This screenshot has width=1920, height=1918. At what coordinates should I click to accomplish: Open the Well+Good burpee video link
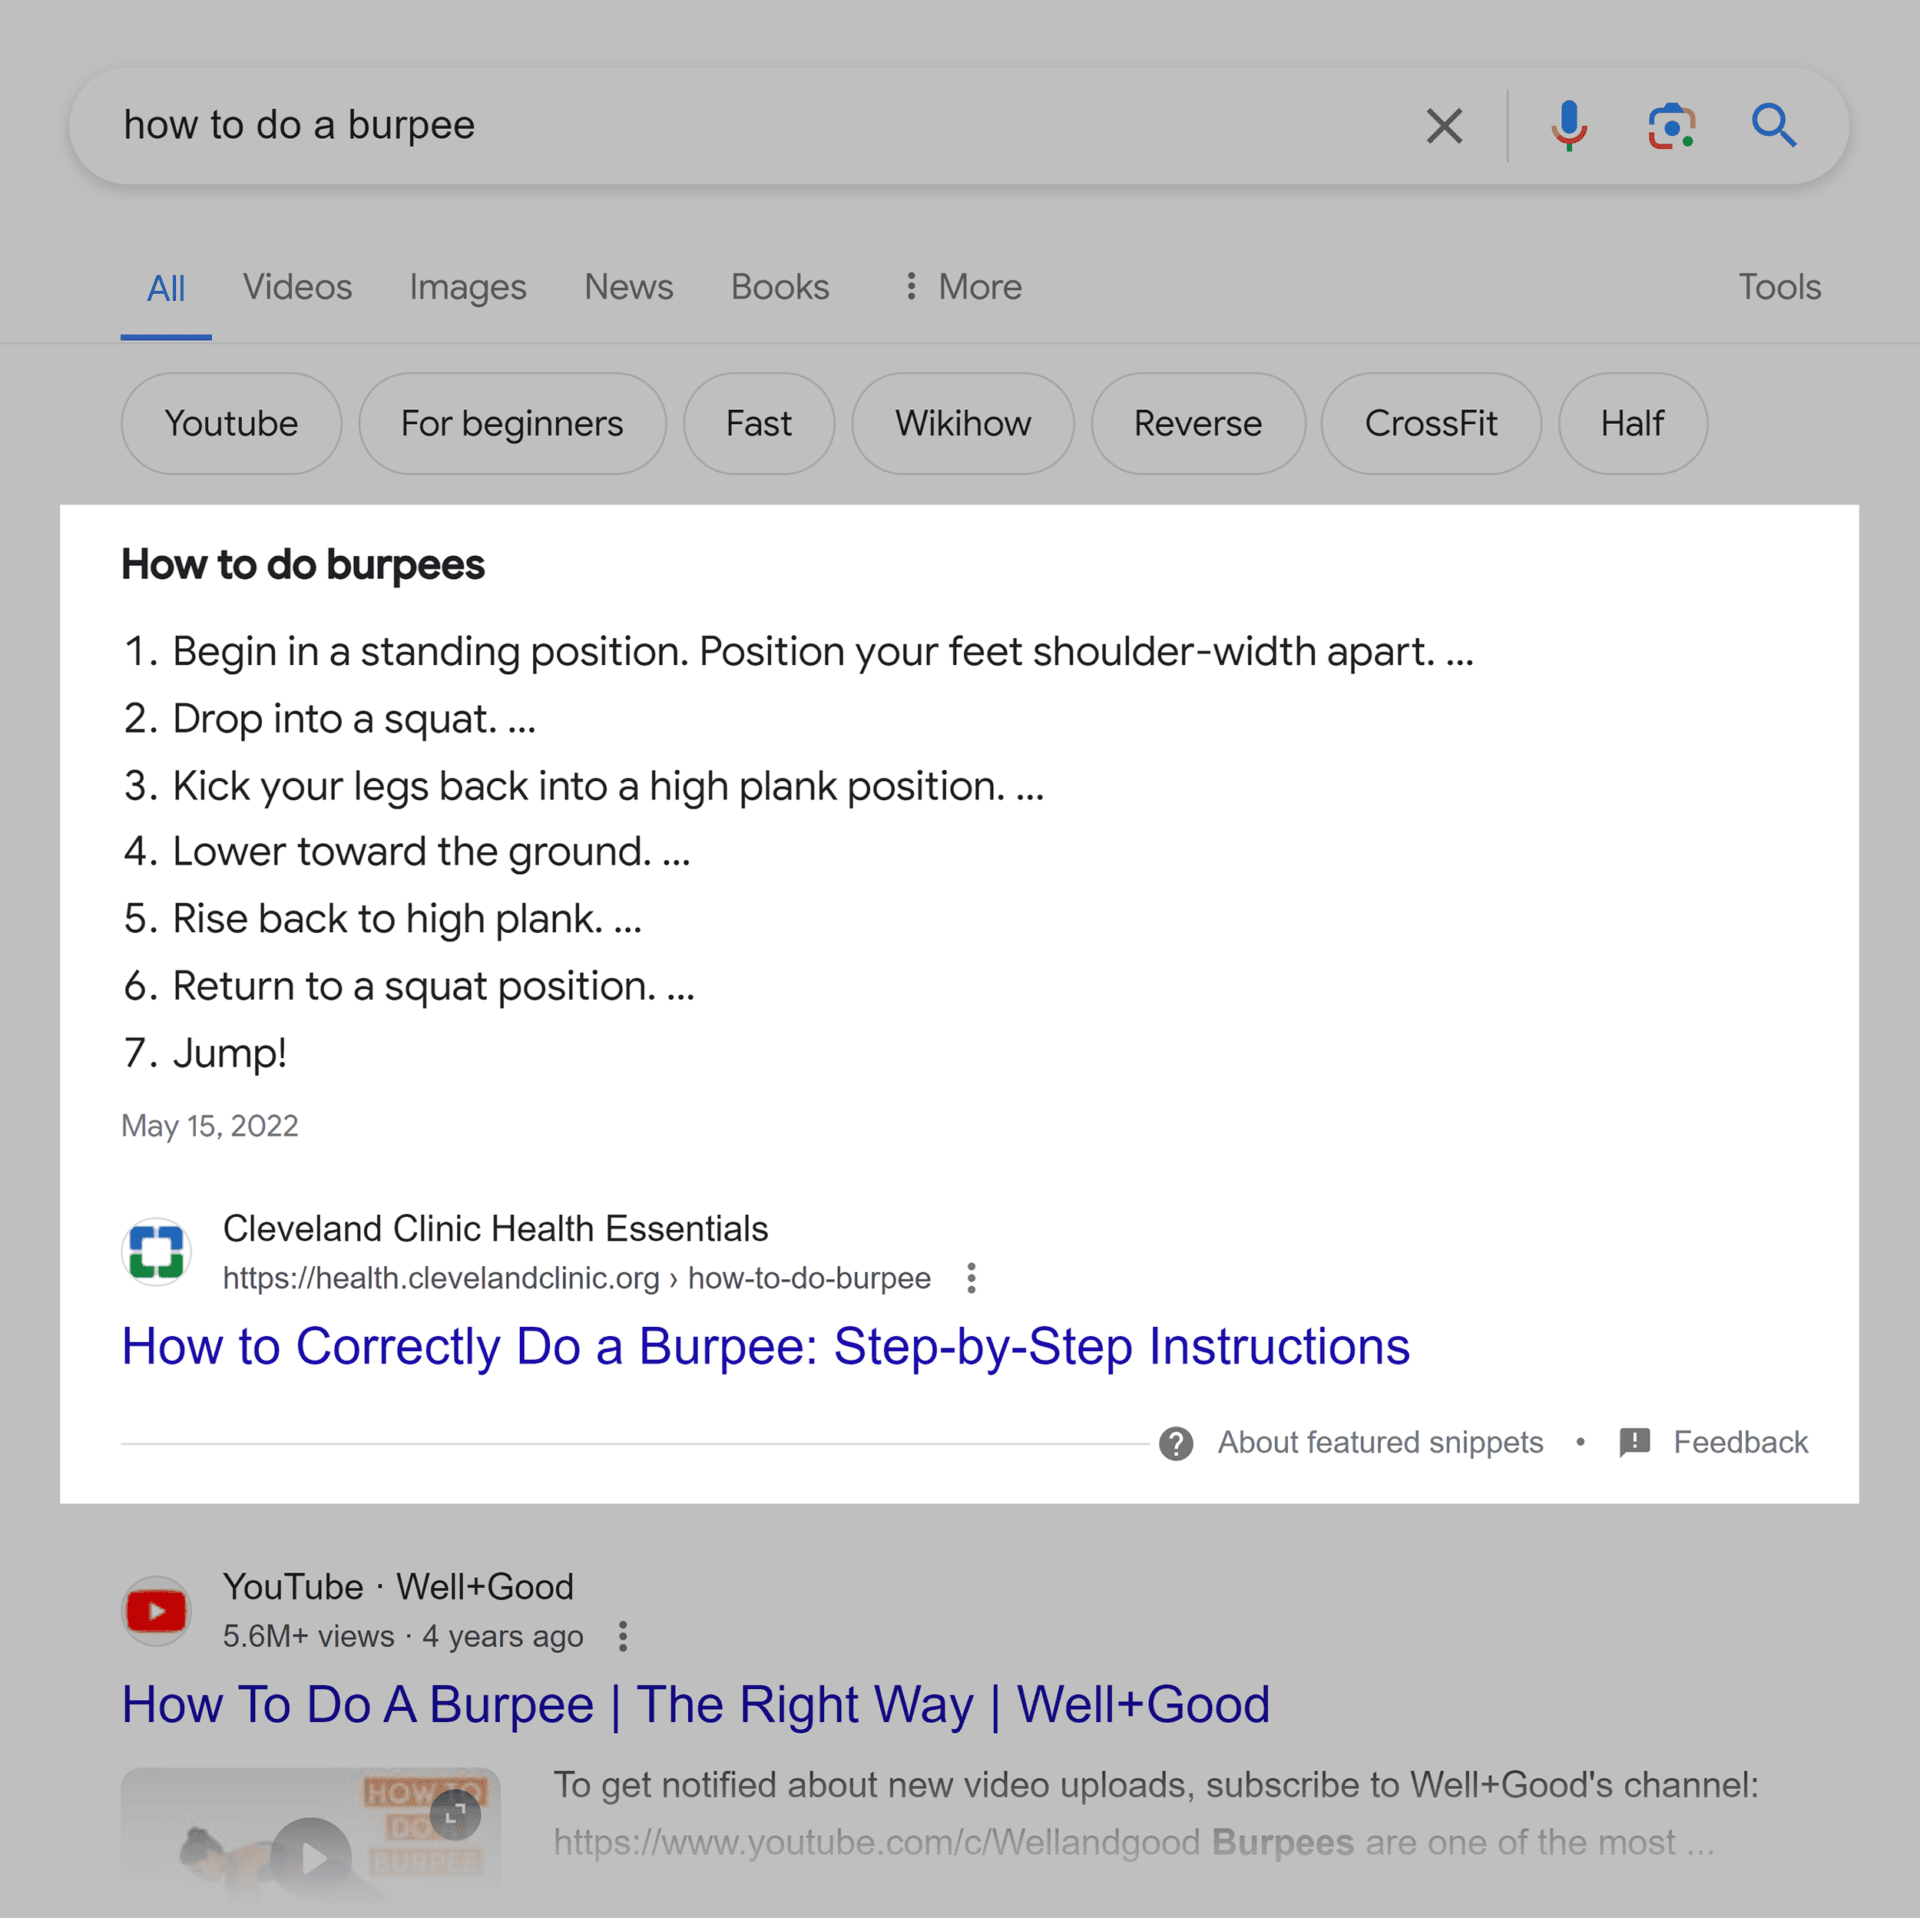(x=696, y=1704)
